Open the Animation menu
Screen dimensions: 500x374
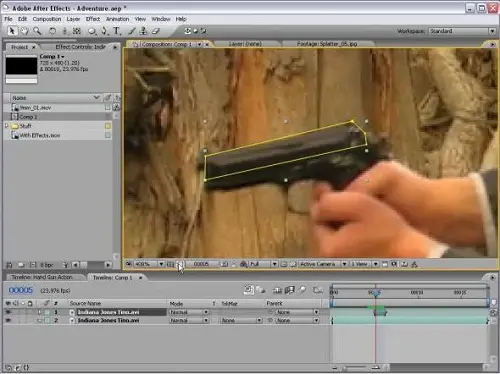click(x=117, y=19)
